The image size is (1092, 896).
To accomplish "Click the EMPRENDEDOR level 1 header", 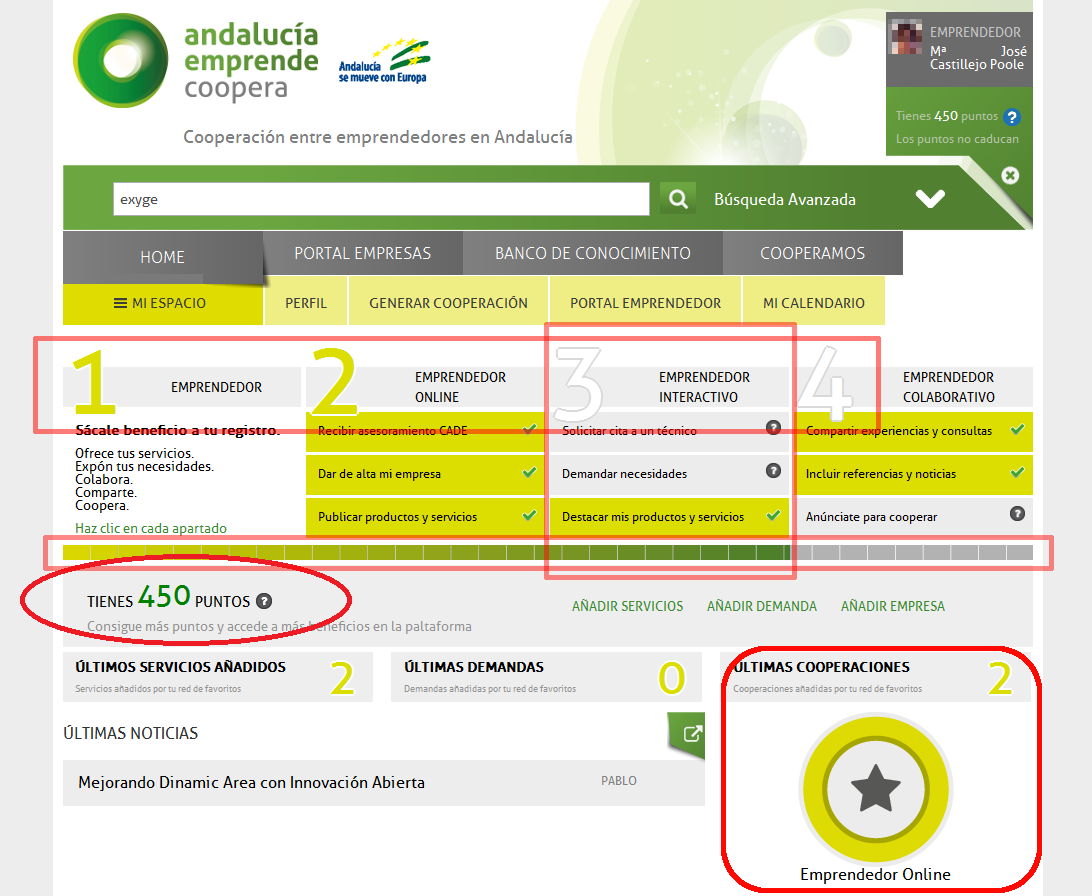I will (x=182, y=387).
